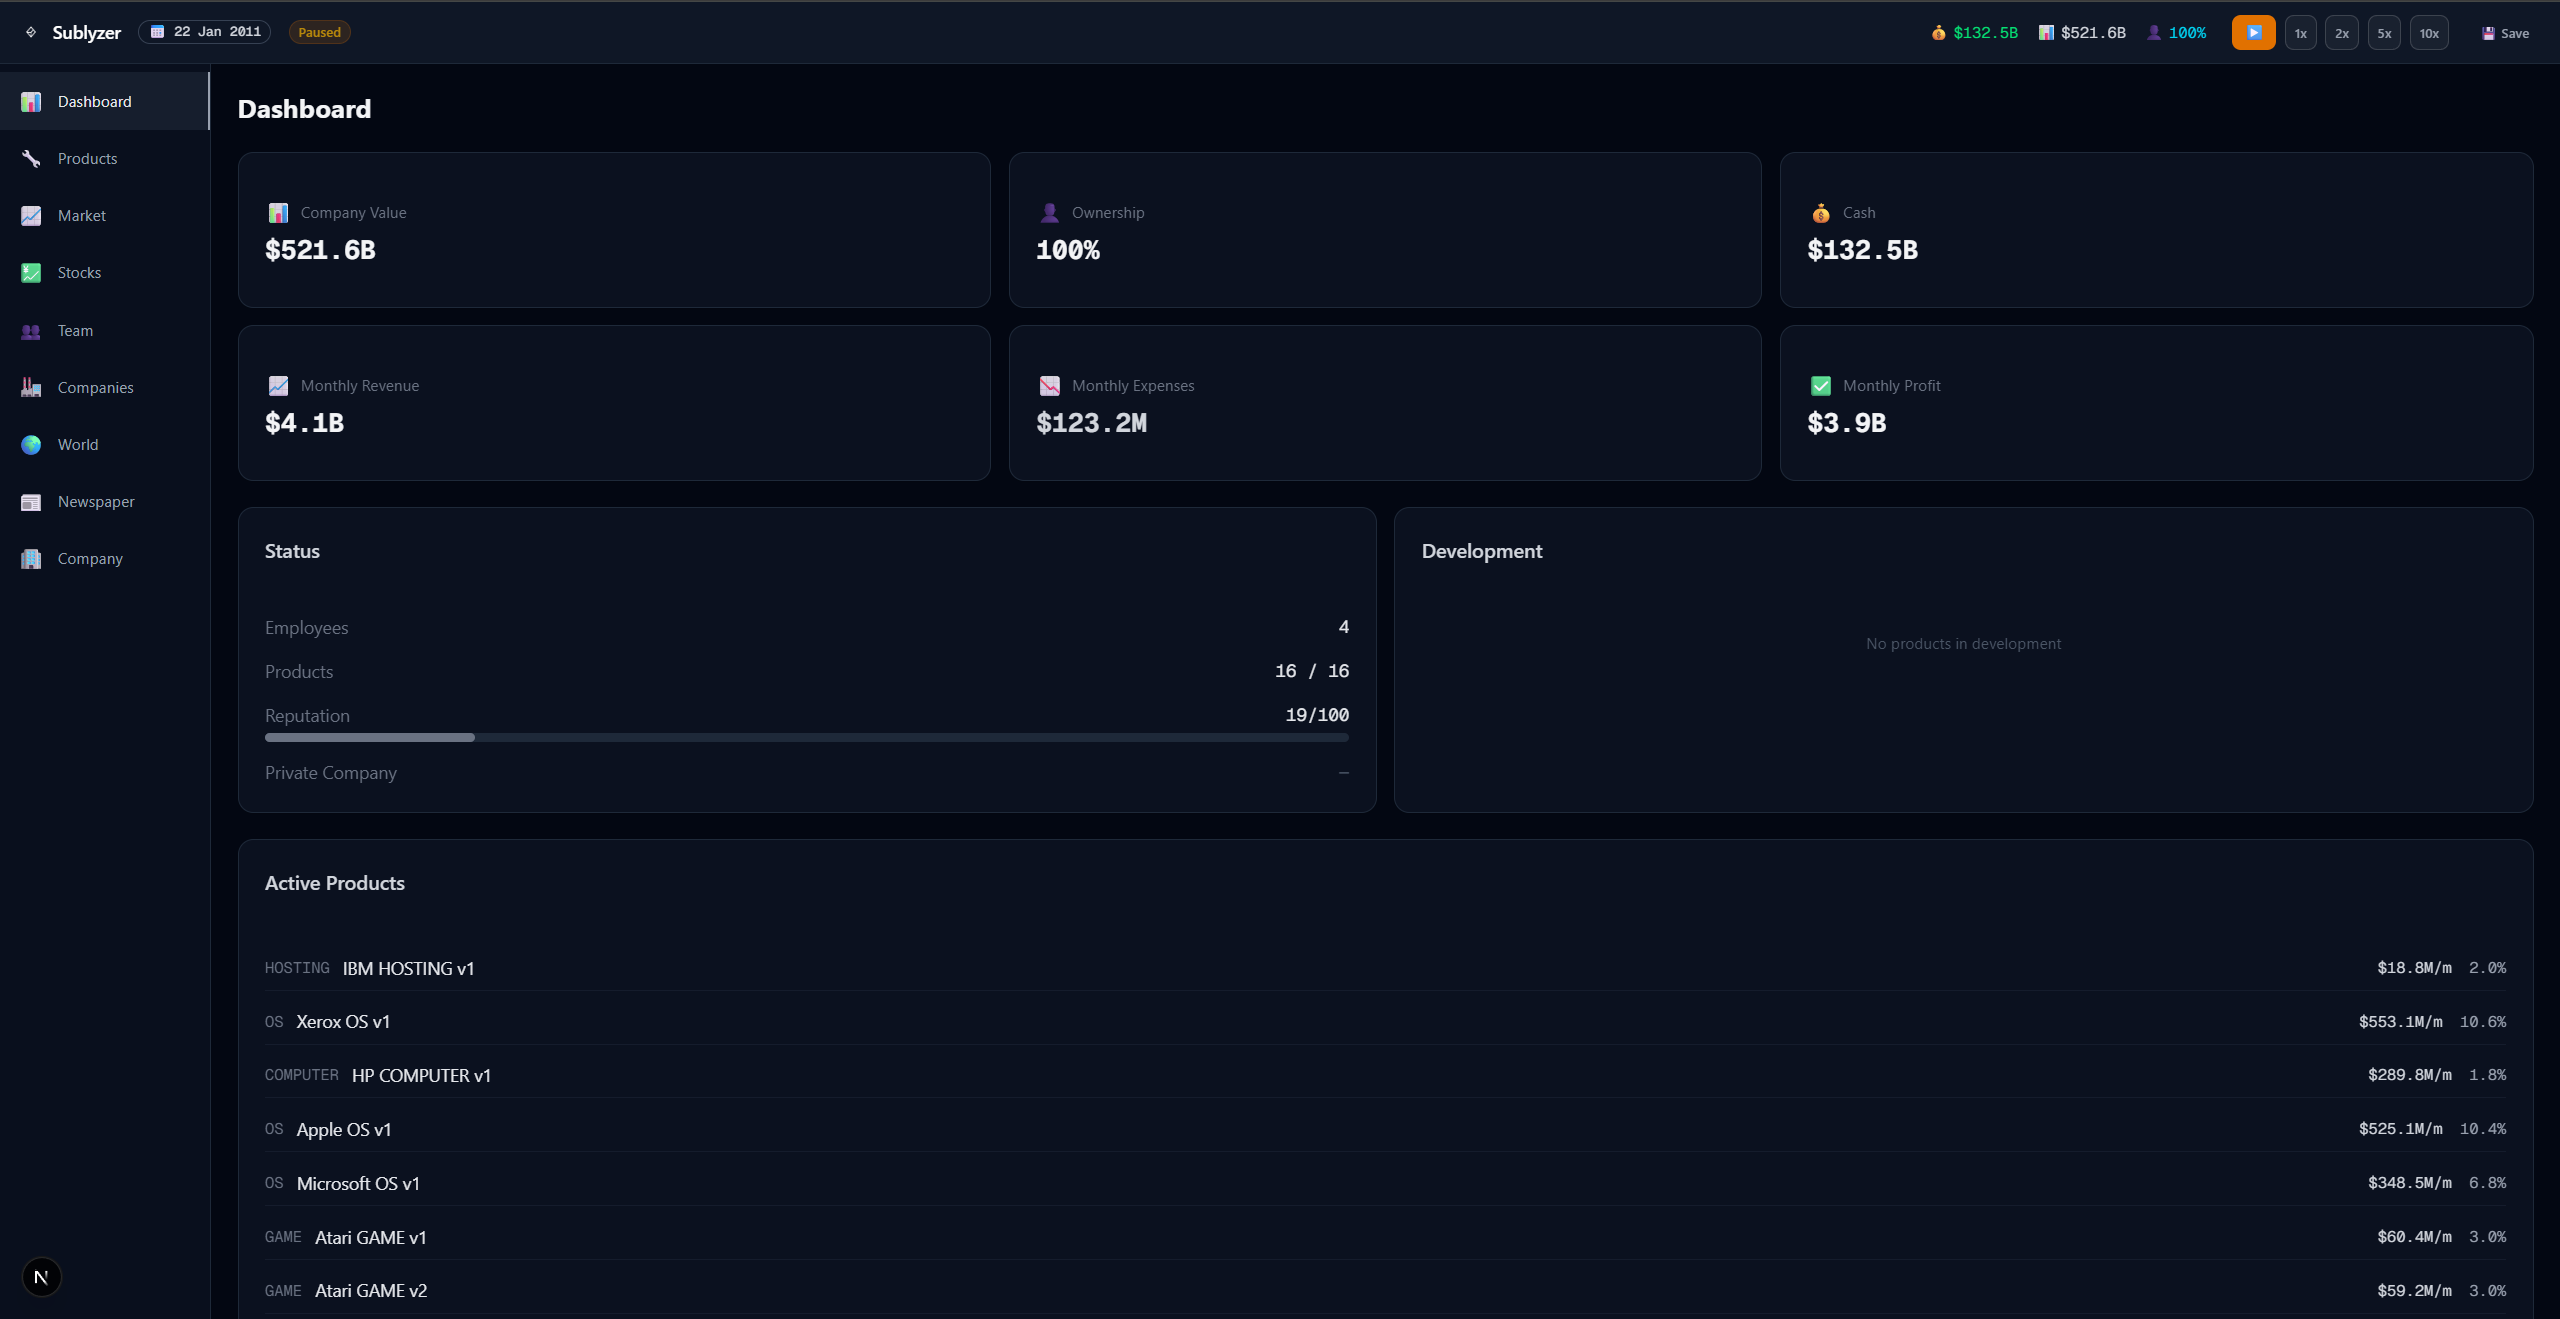Click the Team people icon

pyautogui.click(x=31, y=331)
